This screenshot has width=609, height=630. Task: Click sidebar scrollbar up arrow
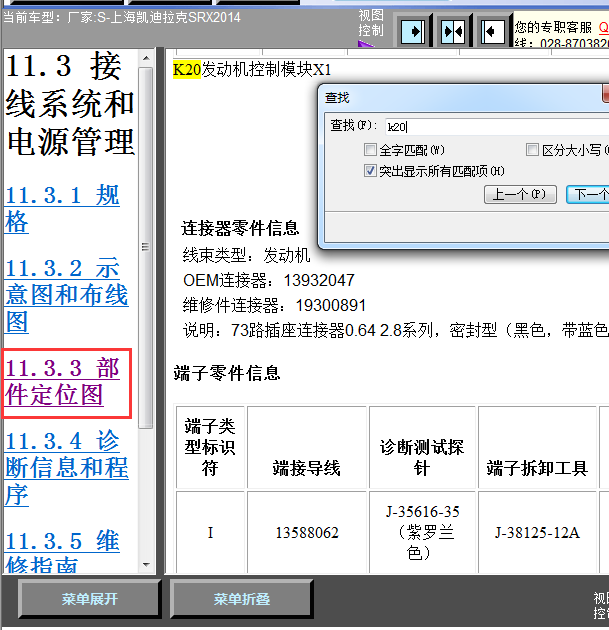146,58
